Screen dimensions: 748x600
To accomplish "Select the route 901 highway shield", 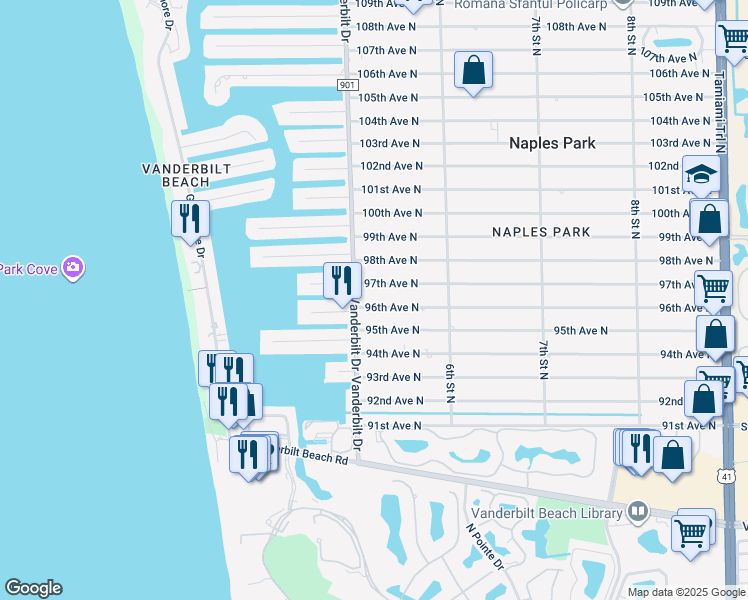I will (x=347, y=86).
